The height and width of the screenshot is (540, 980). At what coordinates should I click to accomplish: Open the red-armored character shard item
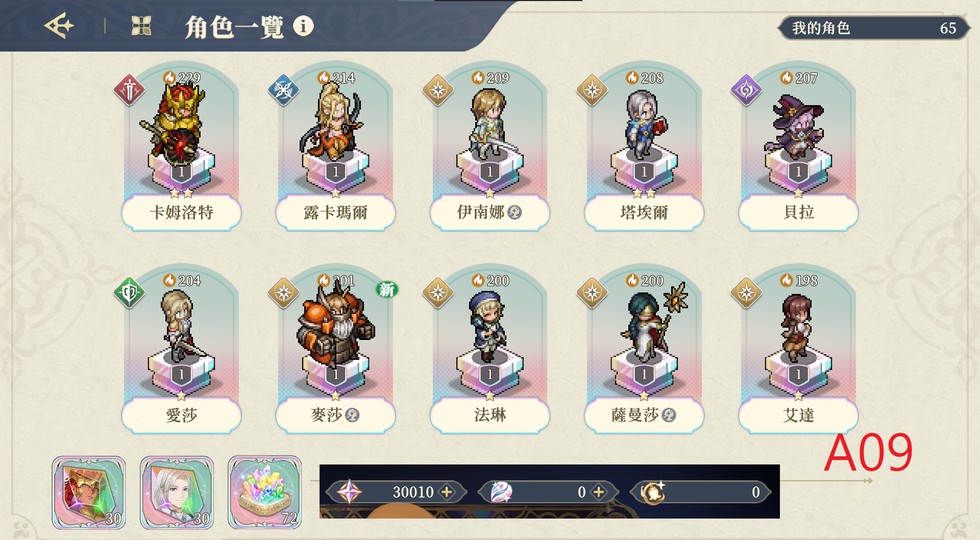tap(89, 492)
